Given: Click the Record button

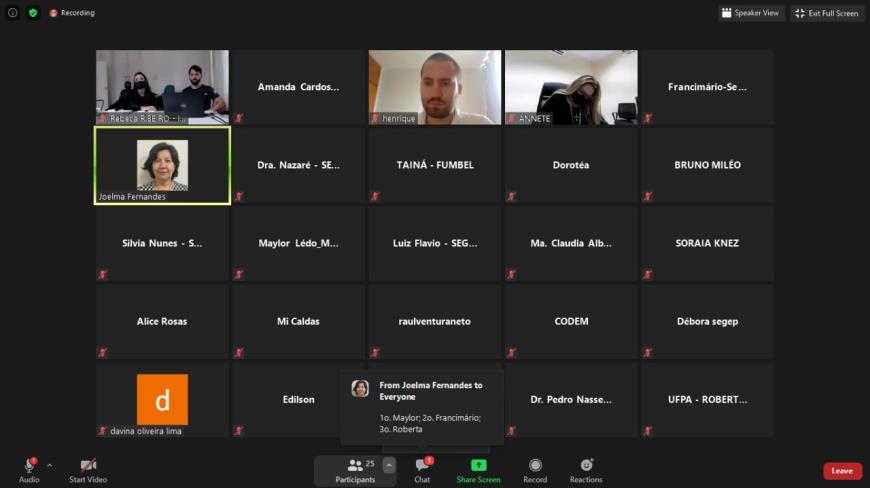Looking at the screenshot, I should click(535, 470).
